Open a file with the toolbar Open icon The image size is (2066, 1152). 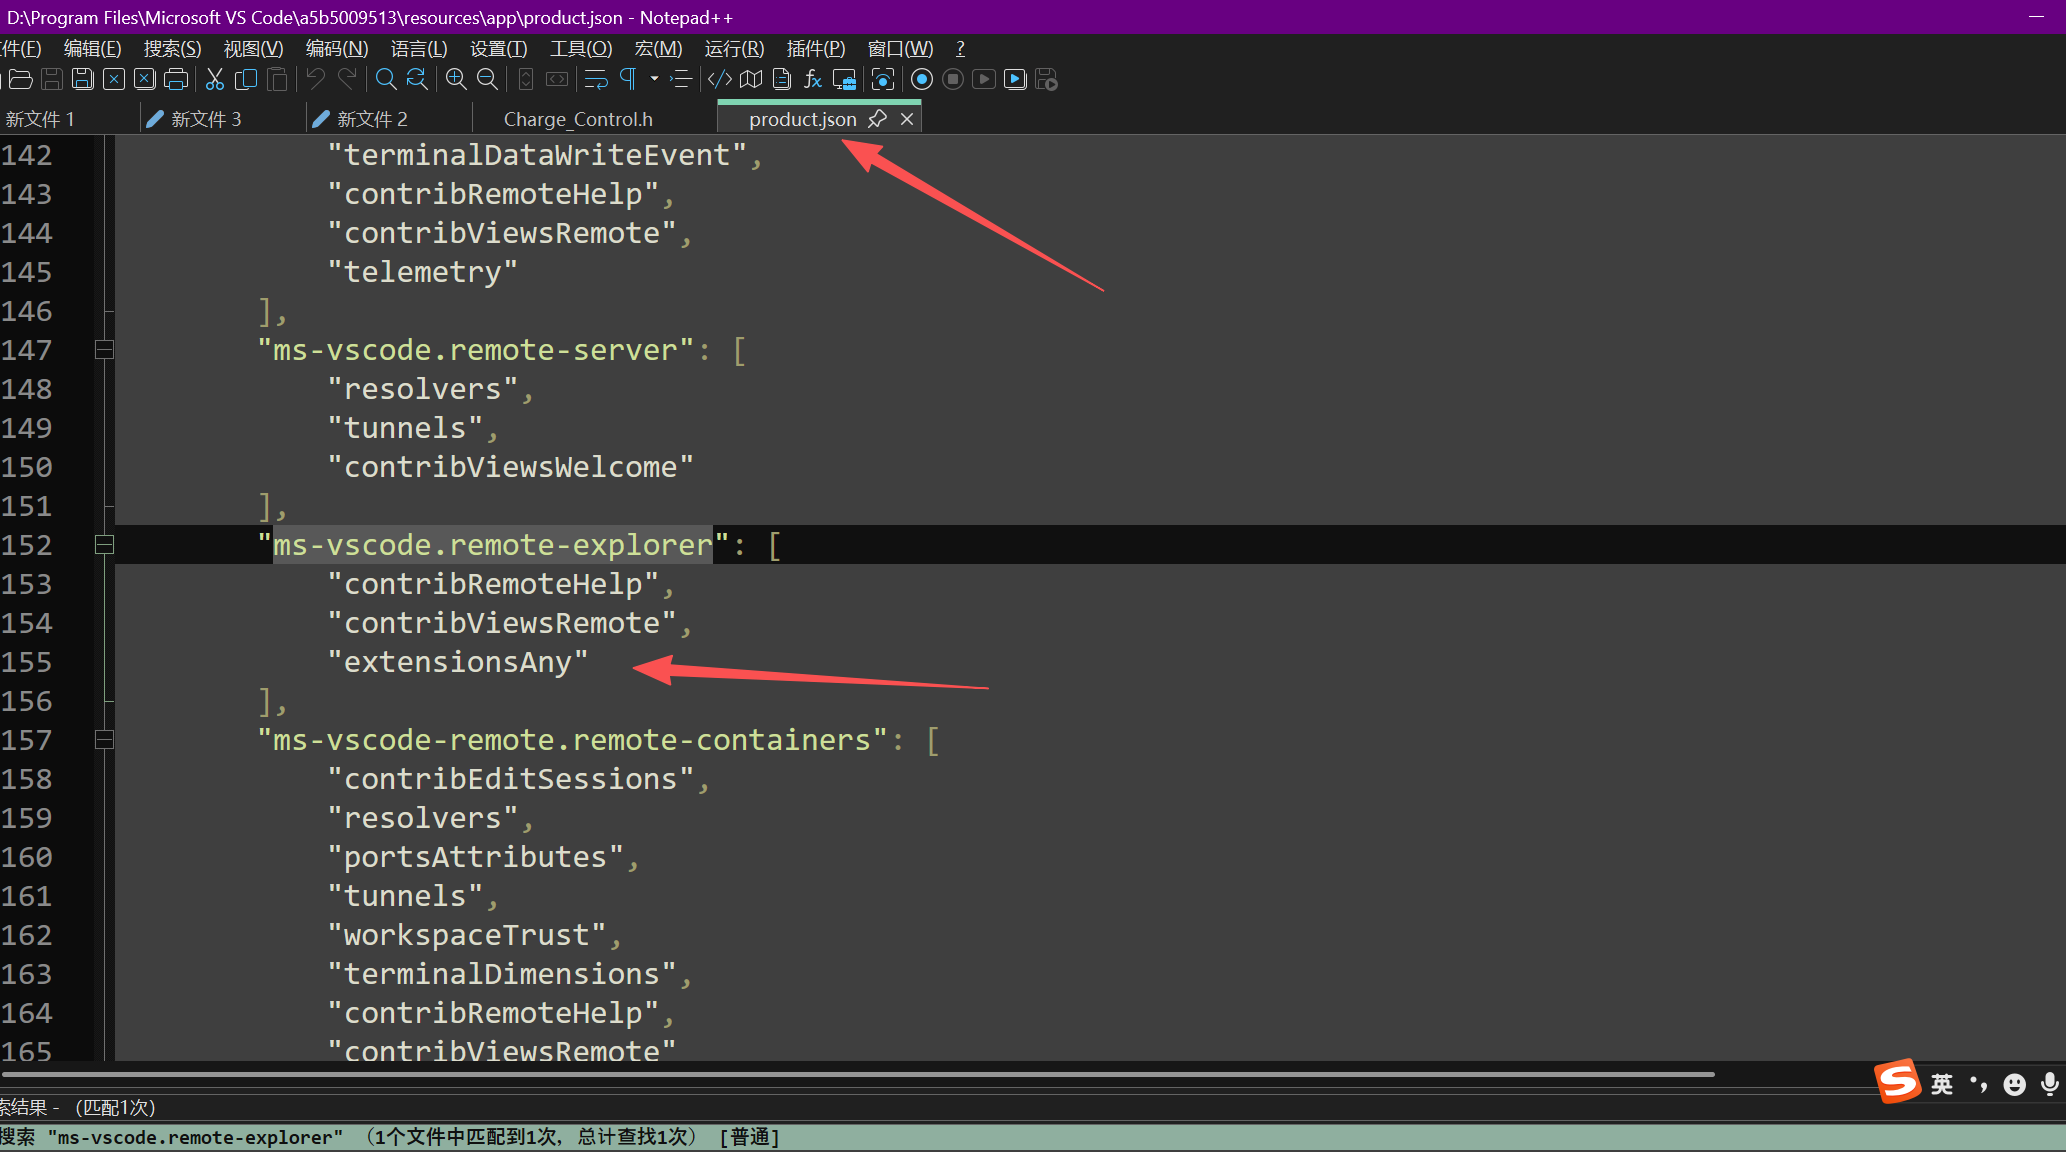click(21, 79)
